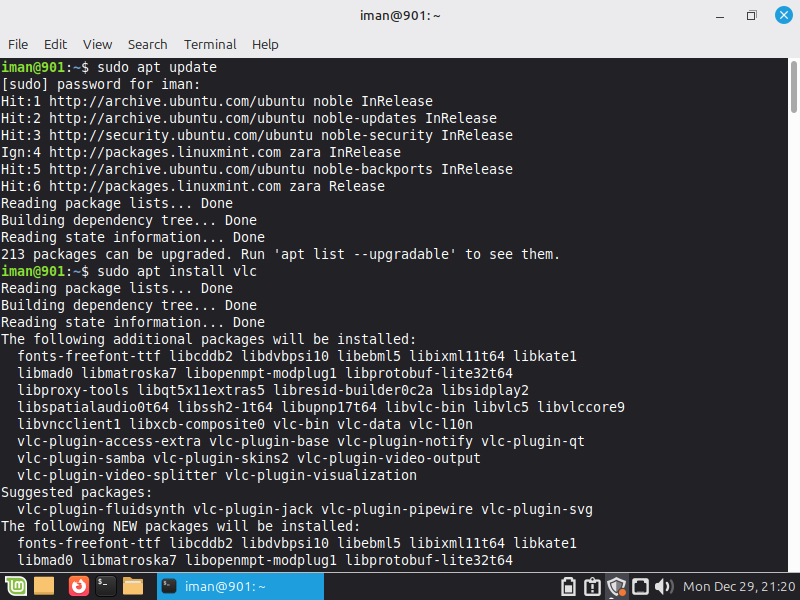This screenshot has height=600, width=800.
Task: Open the Edit menu
Action: [55, 44]
